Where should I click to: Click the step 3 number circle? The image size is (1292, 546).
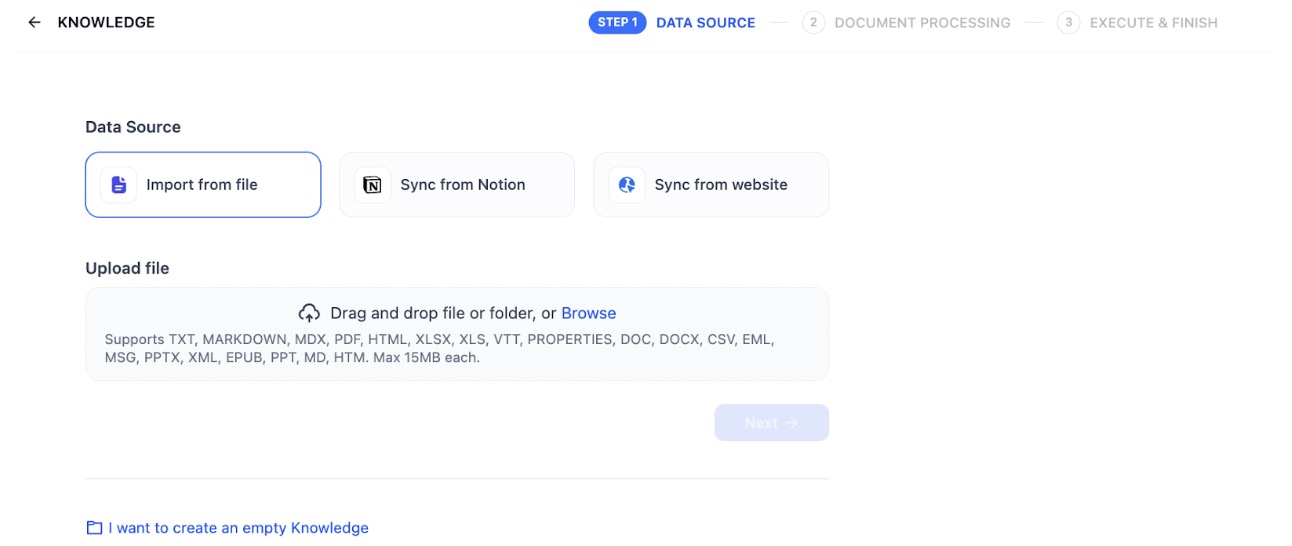click(x=1068, y=22)
